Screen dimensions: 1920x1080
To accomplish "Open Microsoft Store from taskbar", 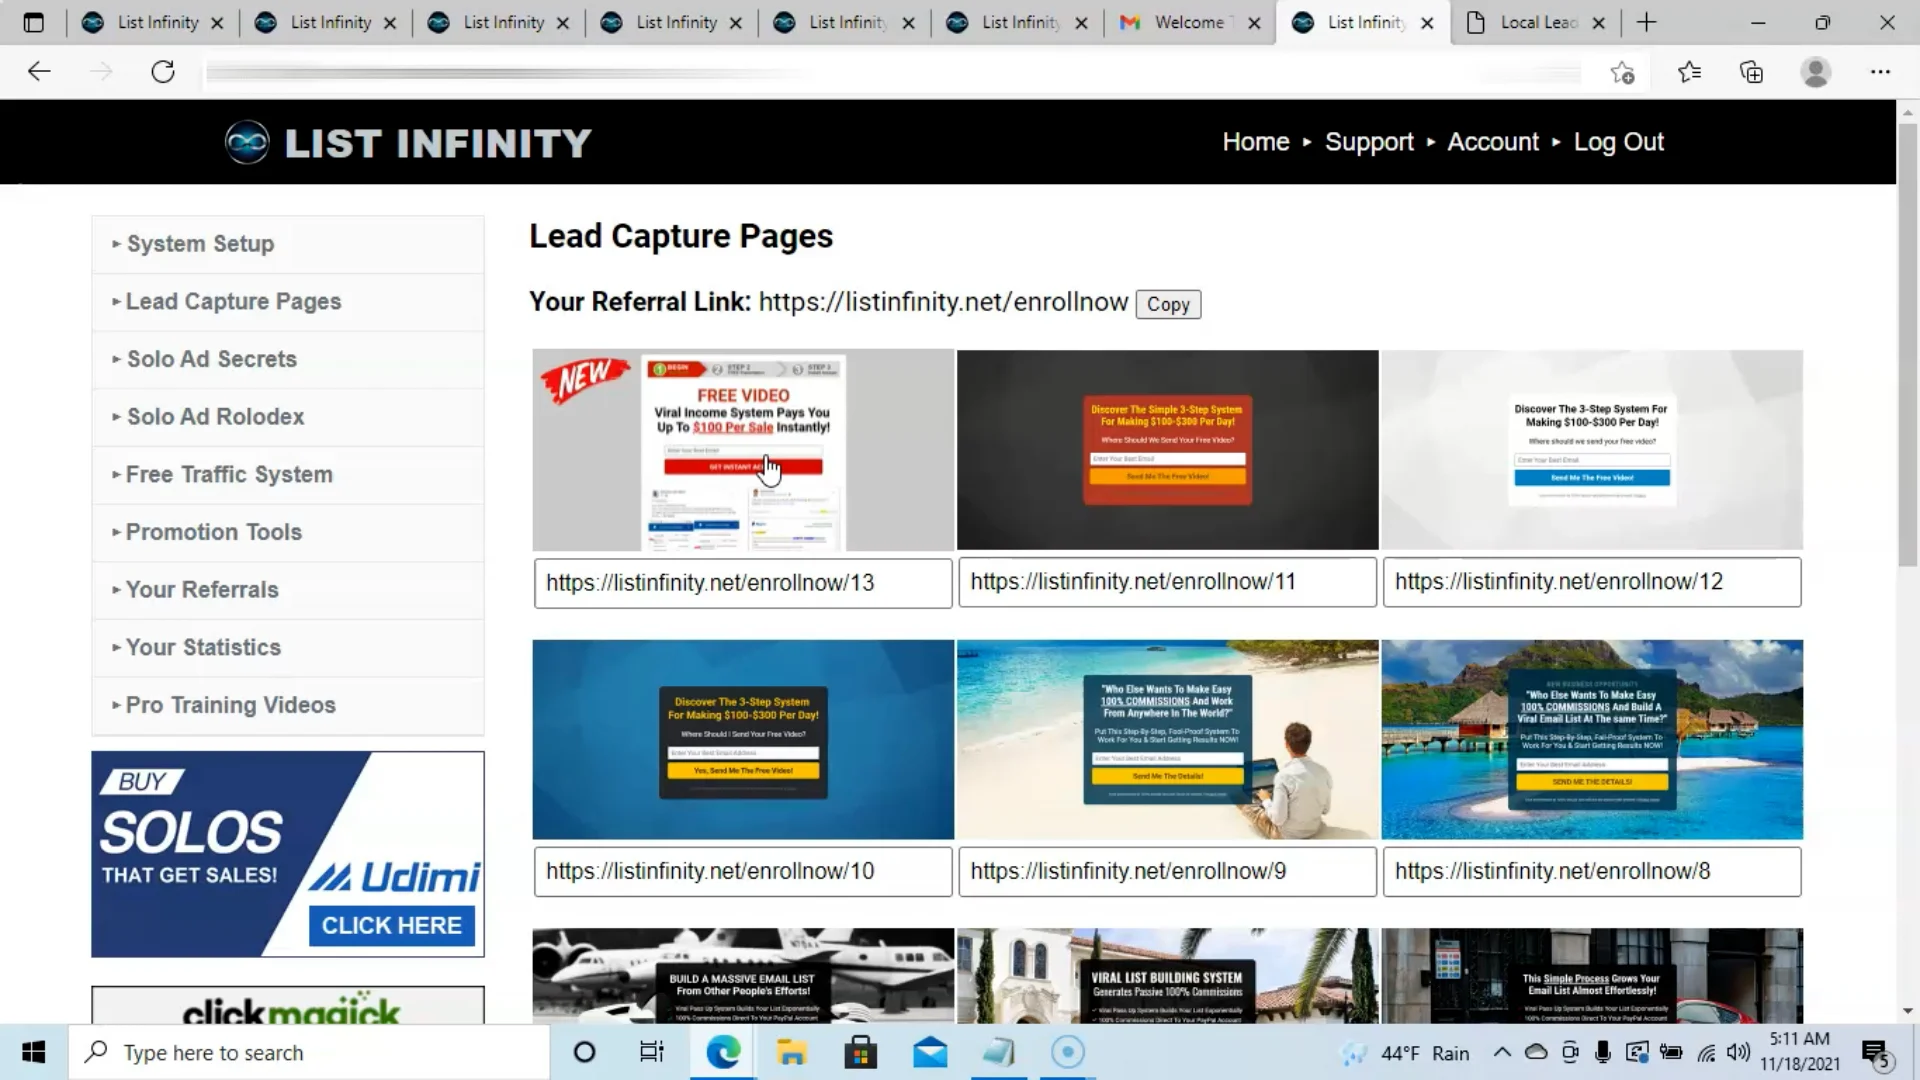I will pyautogui.click(x=860, y=1052).
